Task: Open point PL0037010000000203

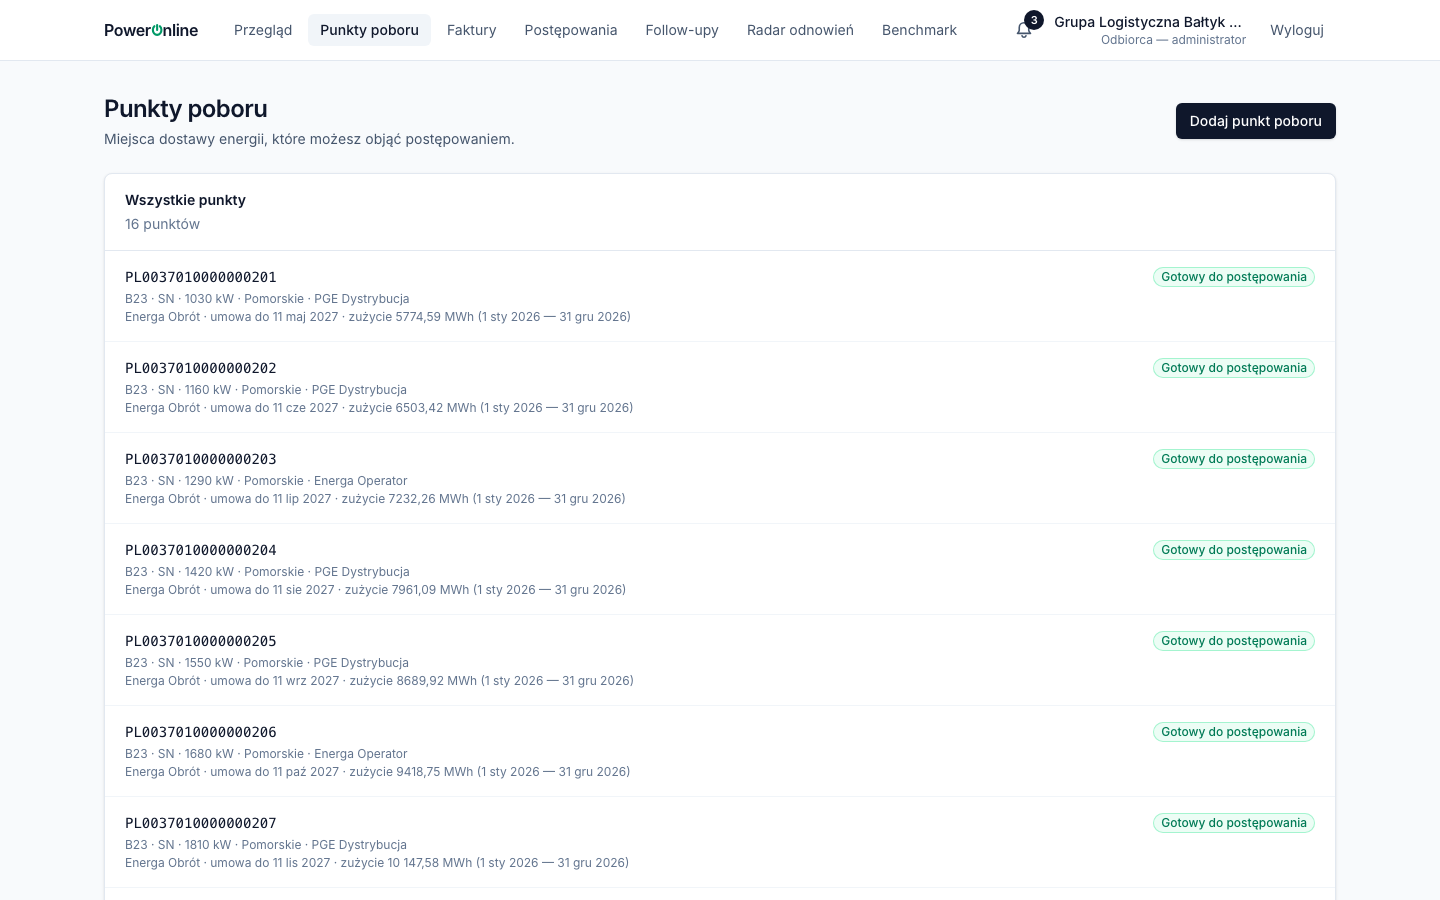Action: [x=201, y=459]
